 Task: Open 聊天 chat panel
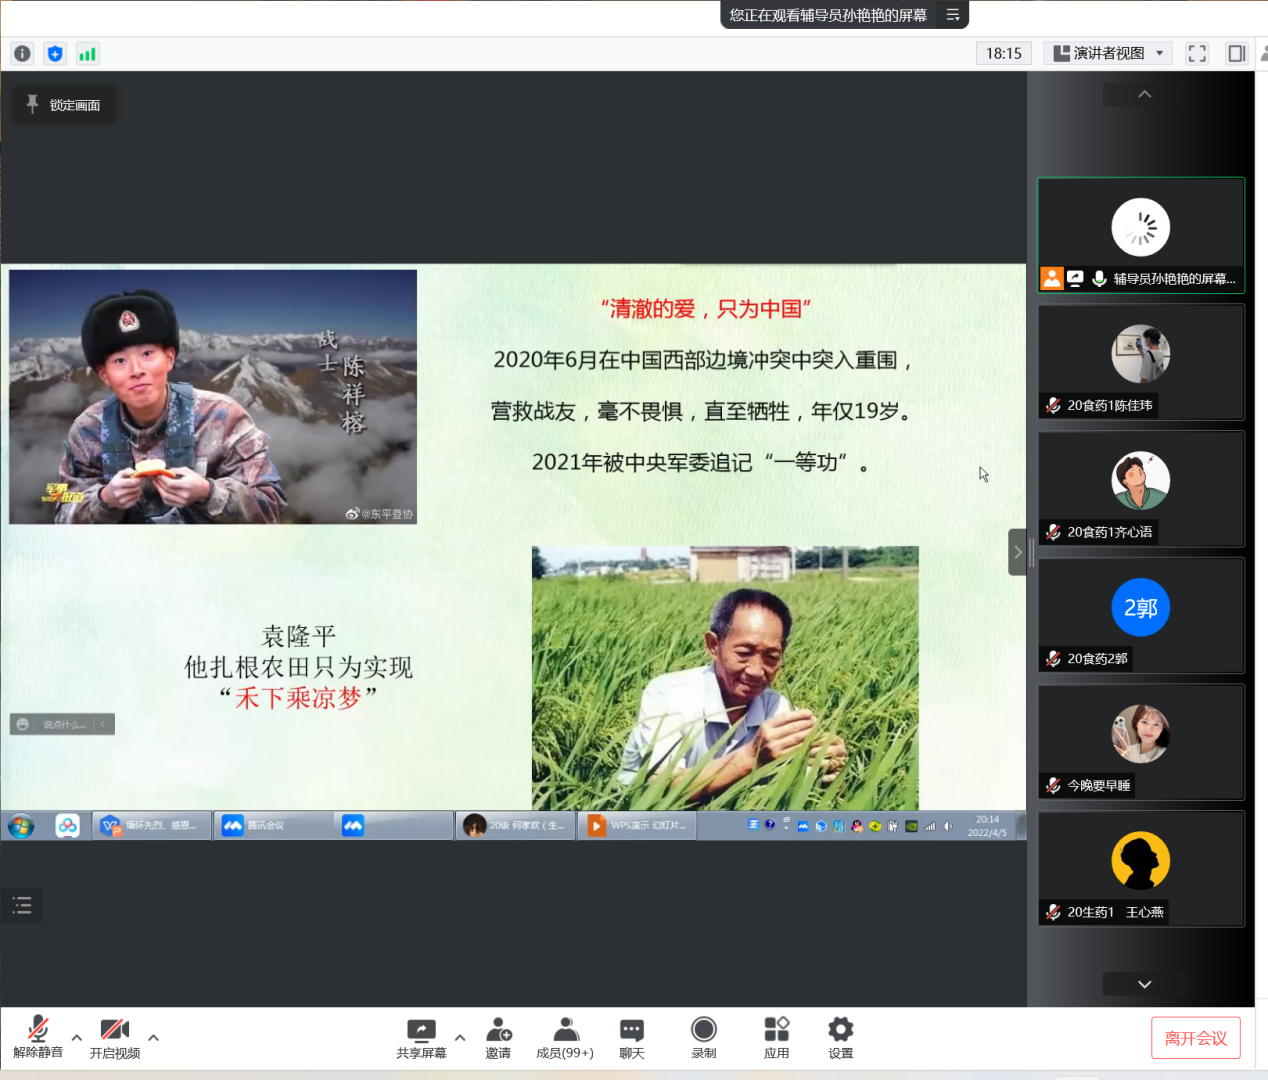tap(631, 1037)
